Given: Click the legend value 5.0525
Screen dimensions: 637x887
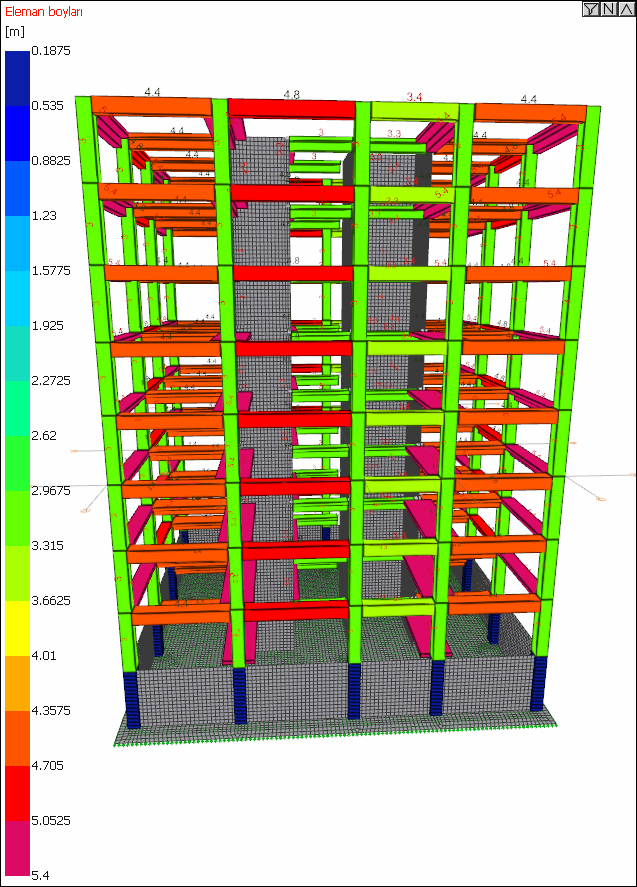Looking at the screenshot, I should (x=51, y=821).
